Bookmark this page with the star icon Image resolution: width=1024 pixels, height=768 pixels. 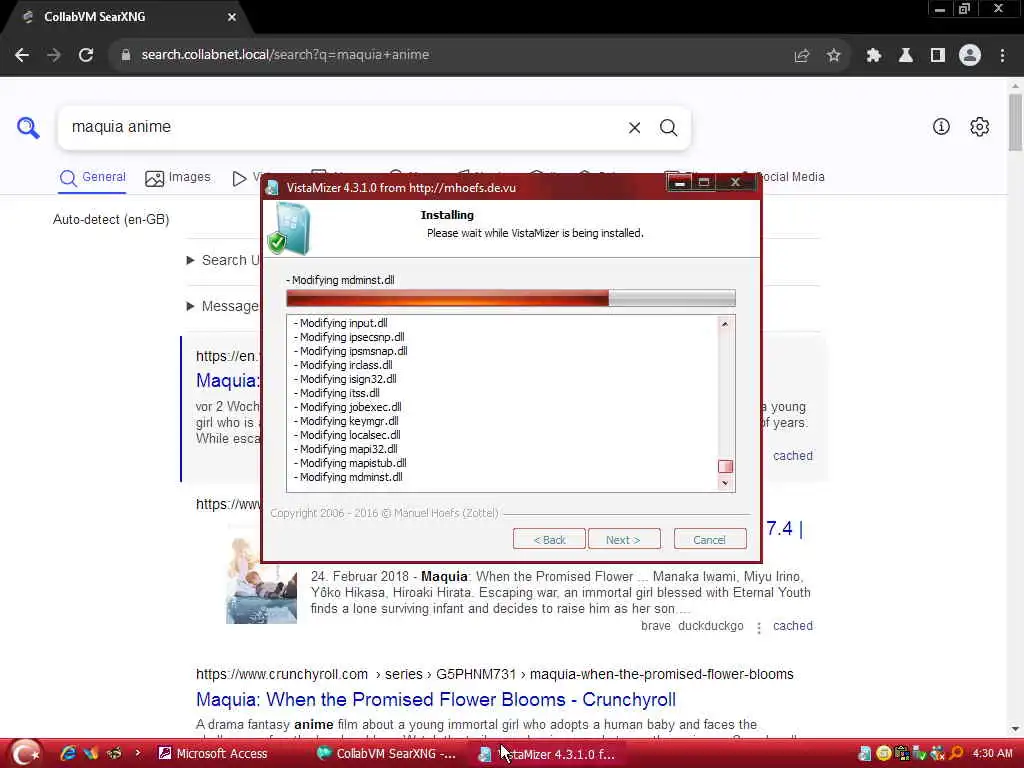[x=833, y=56]
